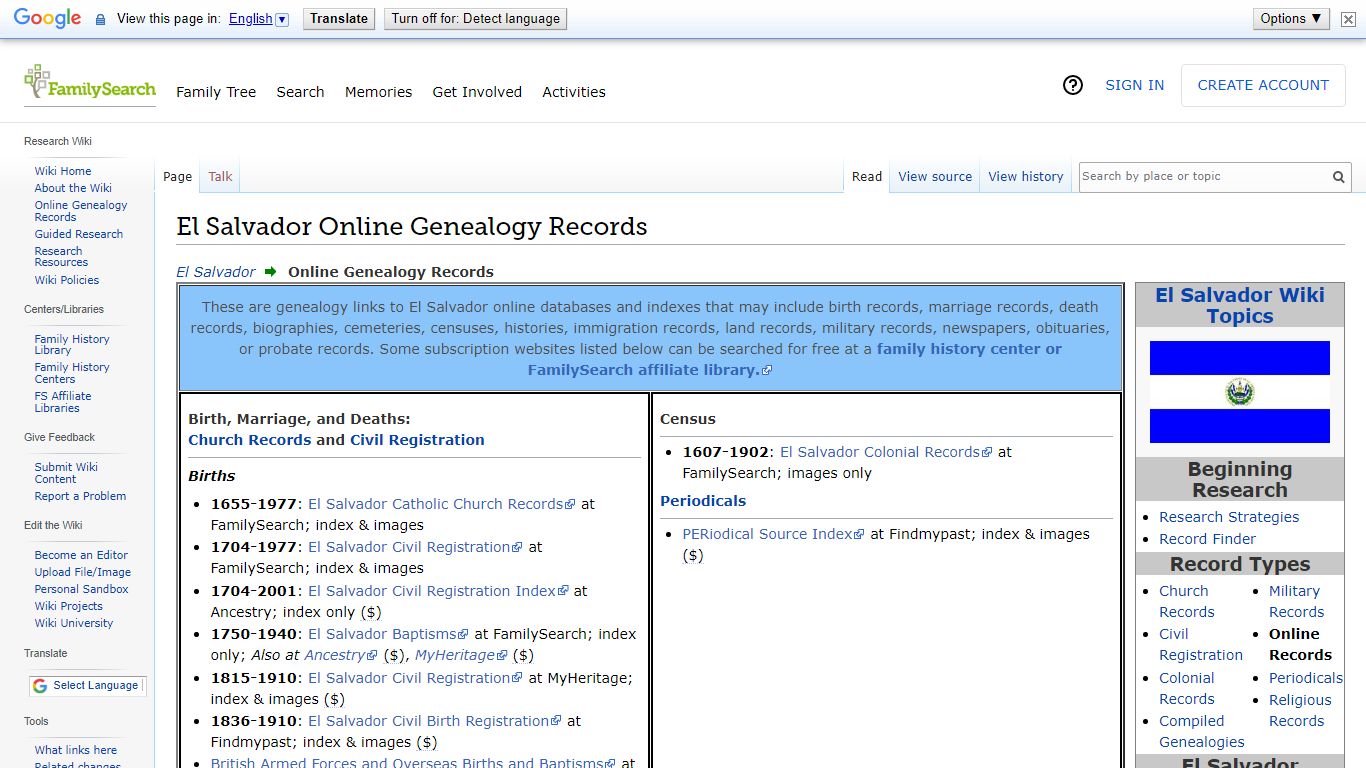Image resolution: width=1366 pixels, height=768 pixels.
Task: Click the FamilySearch logo
Action: click(90, 84)
